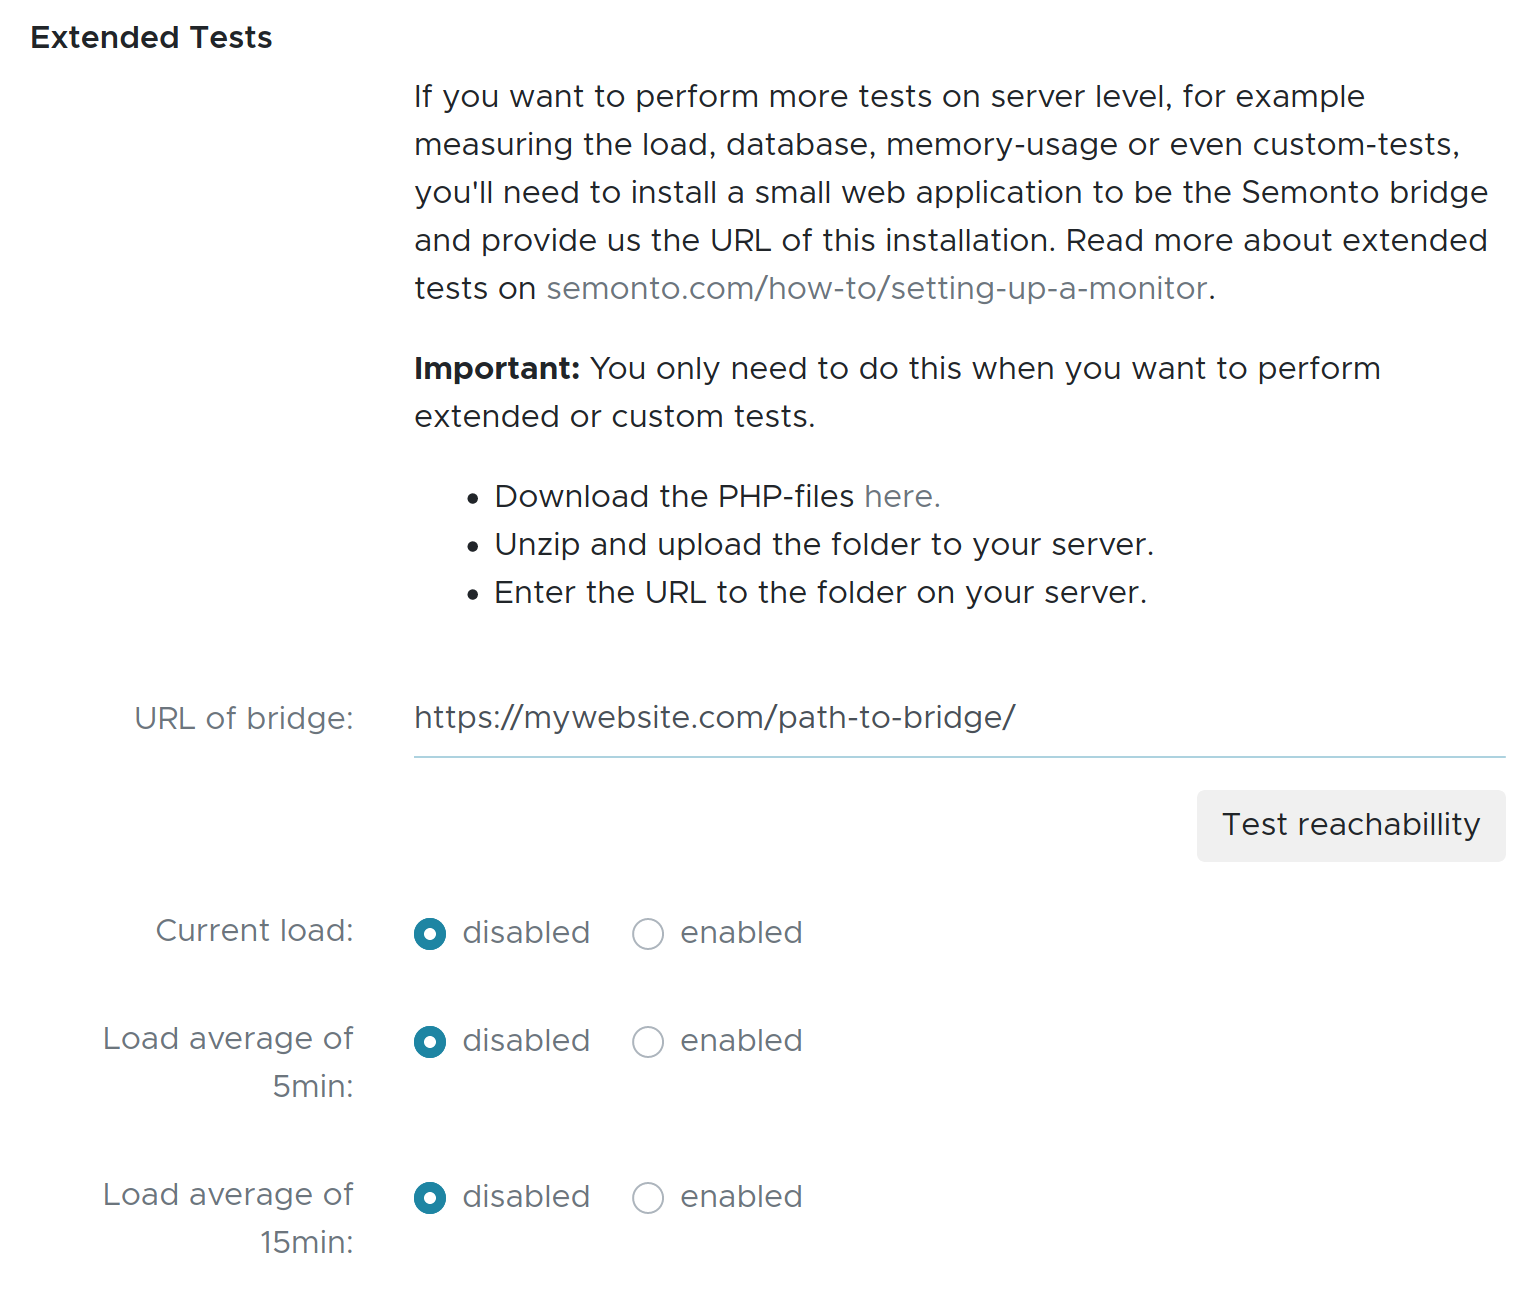This screenshot has width=1536, height=1302.
Task: Click the intro paragraph about server level tests
Action: click(x=950, y=193)
